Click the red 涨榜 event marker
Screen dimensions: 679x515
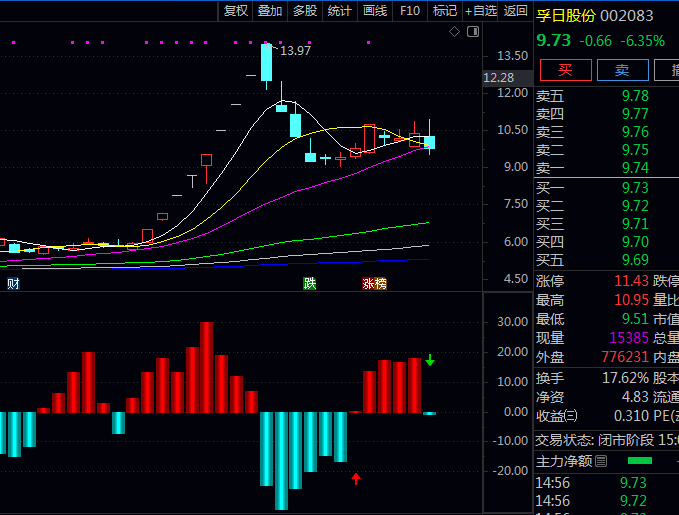tap(374, 284)
